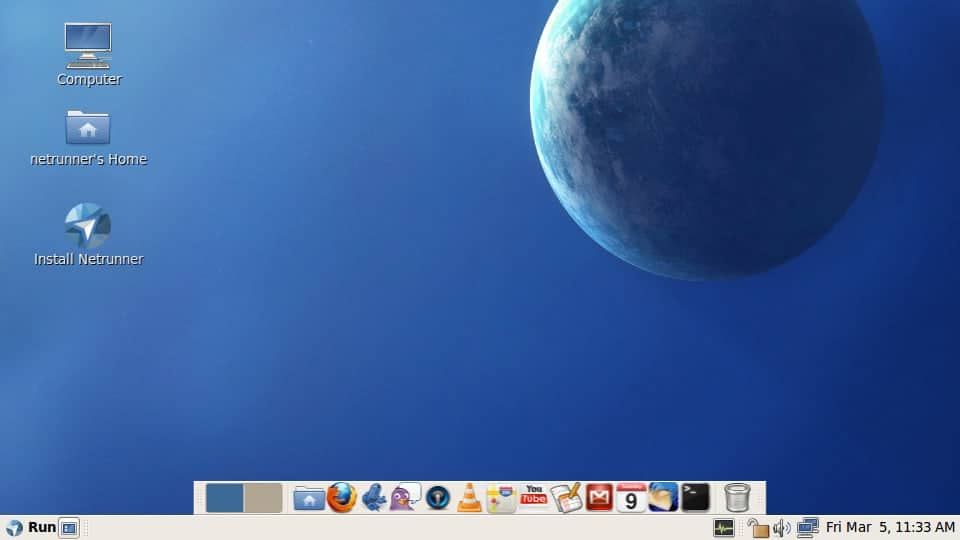Open the system monitor tray applet
960x540 pixels.
[x=724, y=528]
